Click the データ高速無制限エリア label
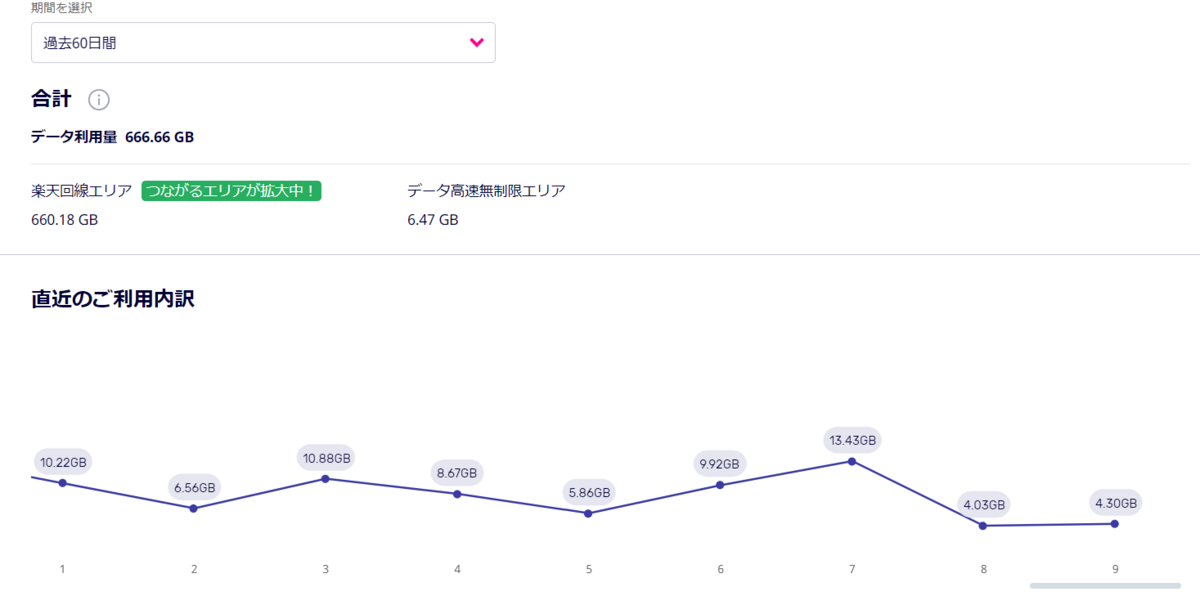1200x605 pixels. point(486,191)
